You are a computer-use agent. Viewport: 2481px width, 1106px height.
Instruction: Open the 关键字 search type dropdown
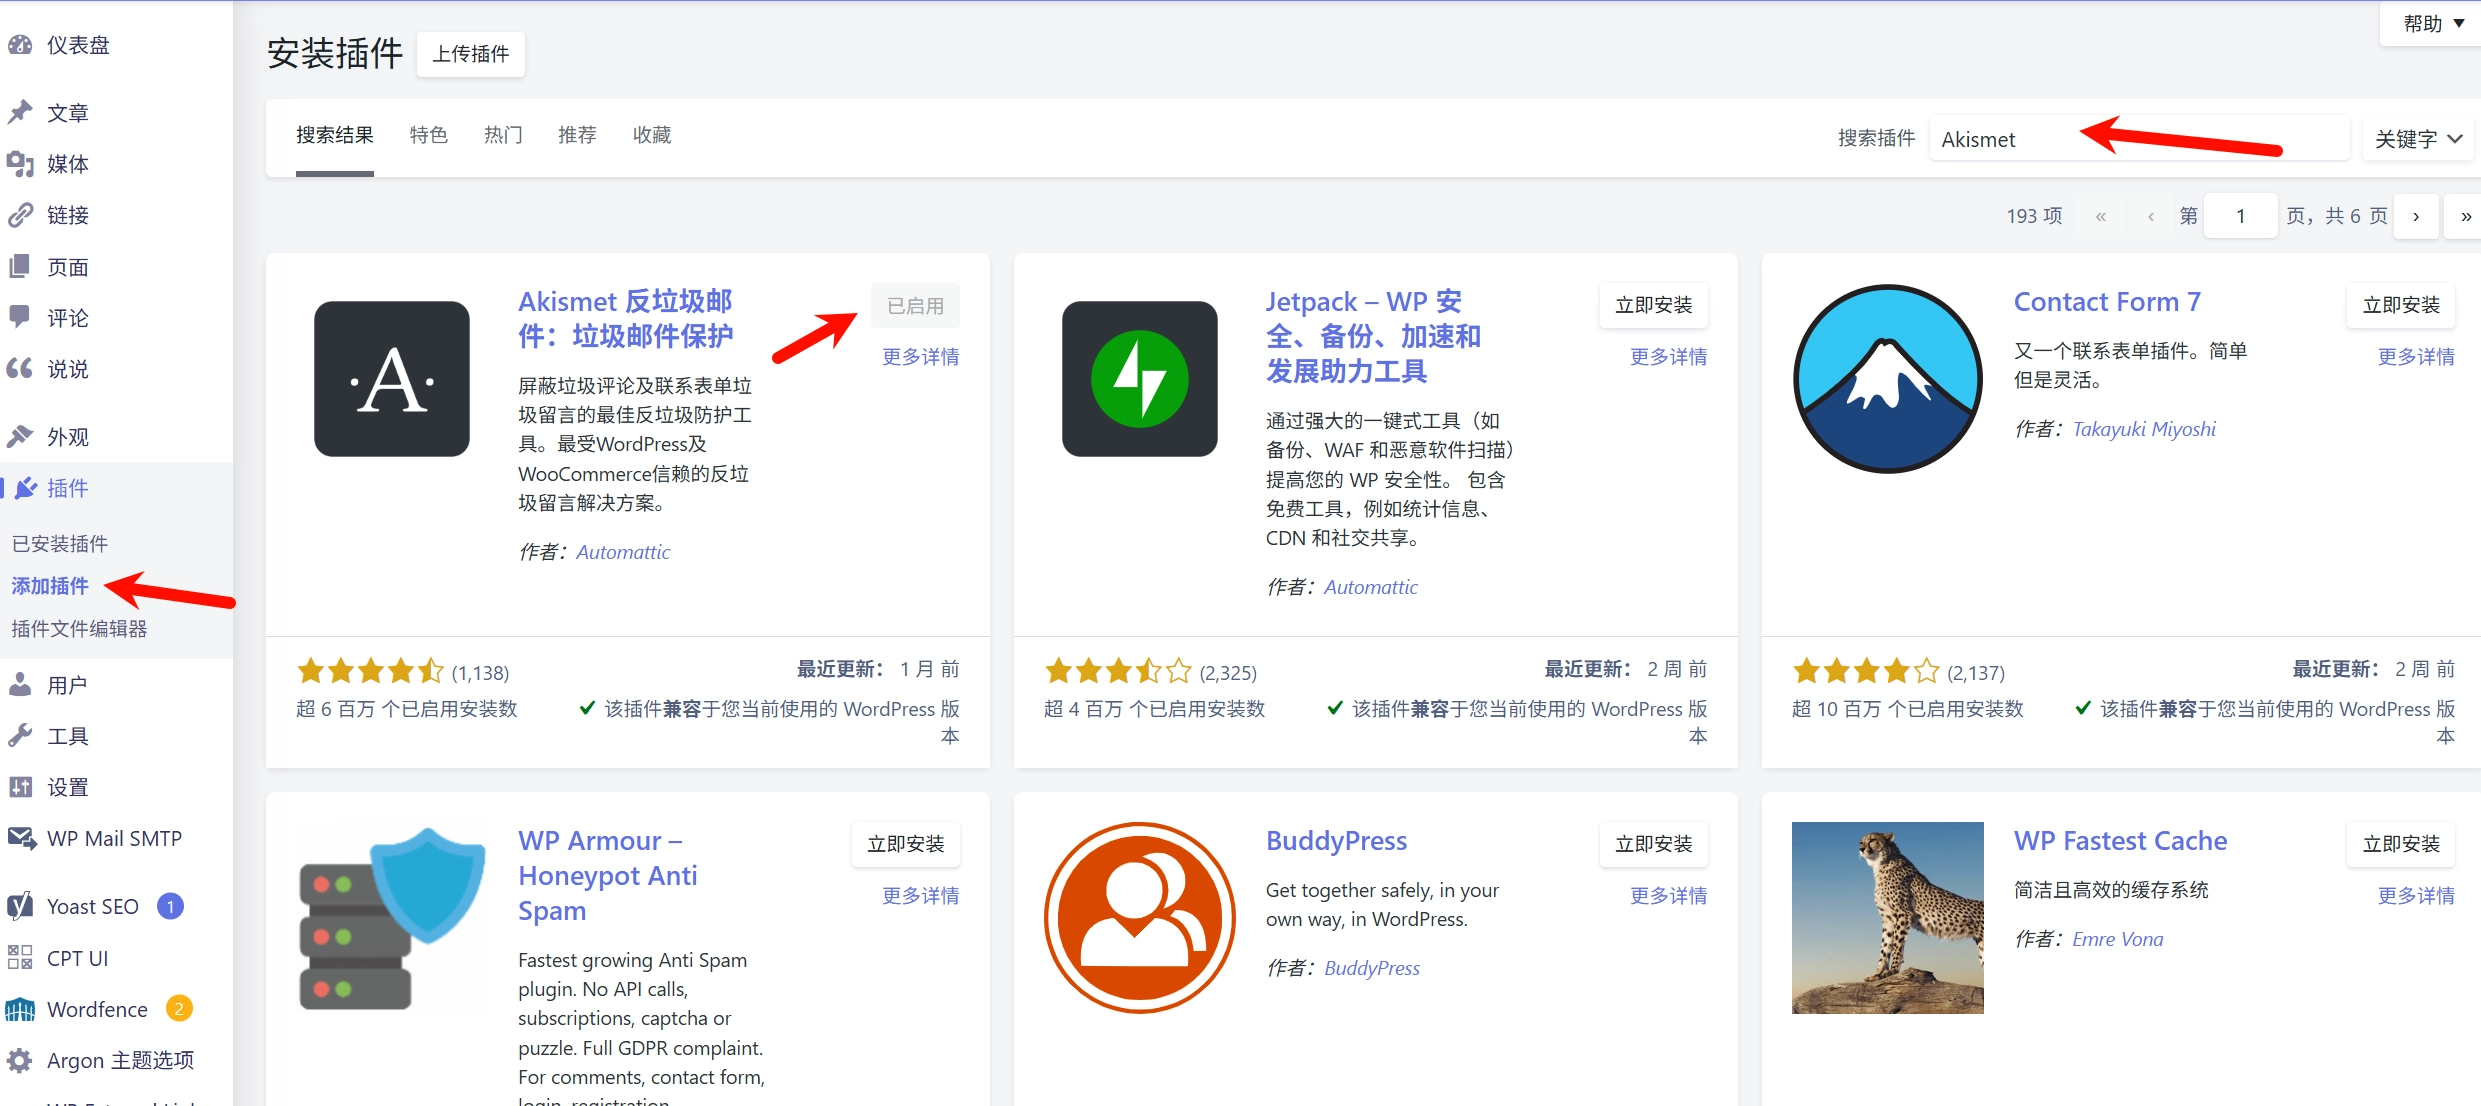point(2418,139)
